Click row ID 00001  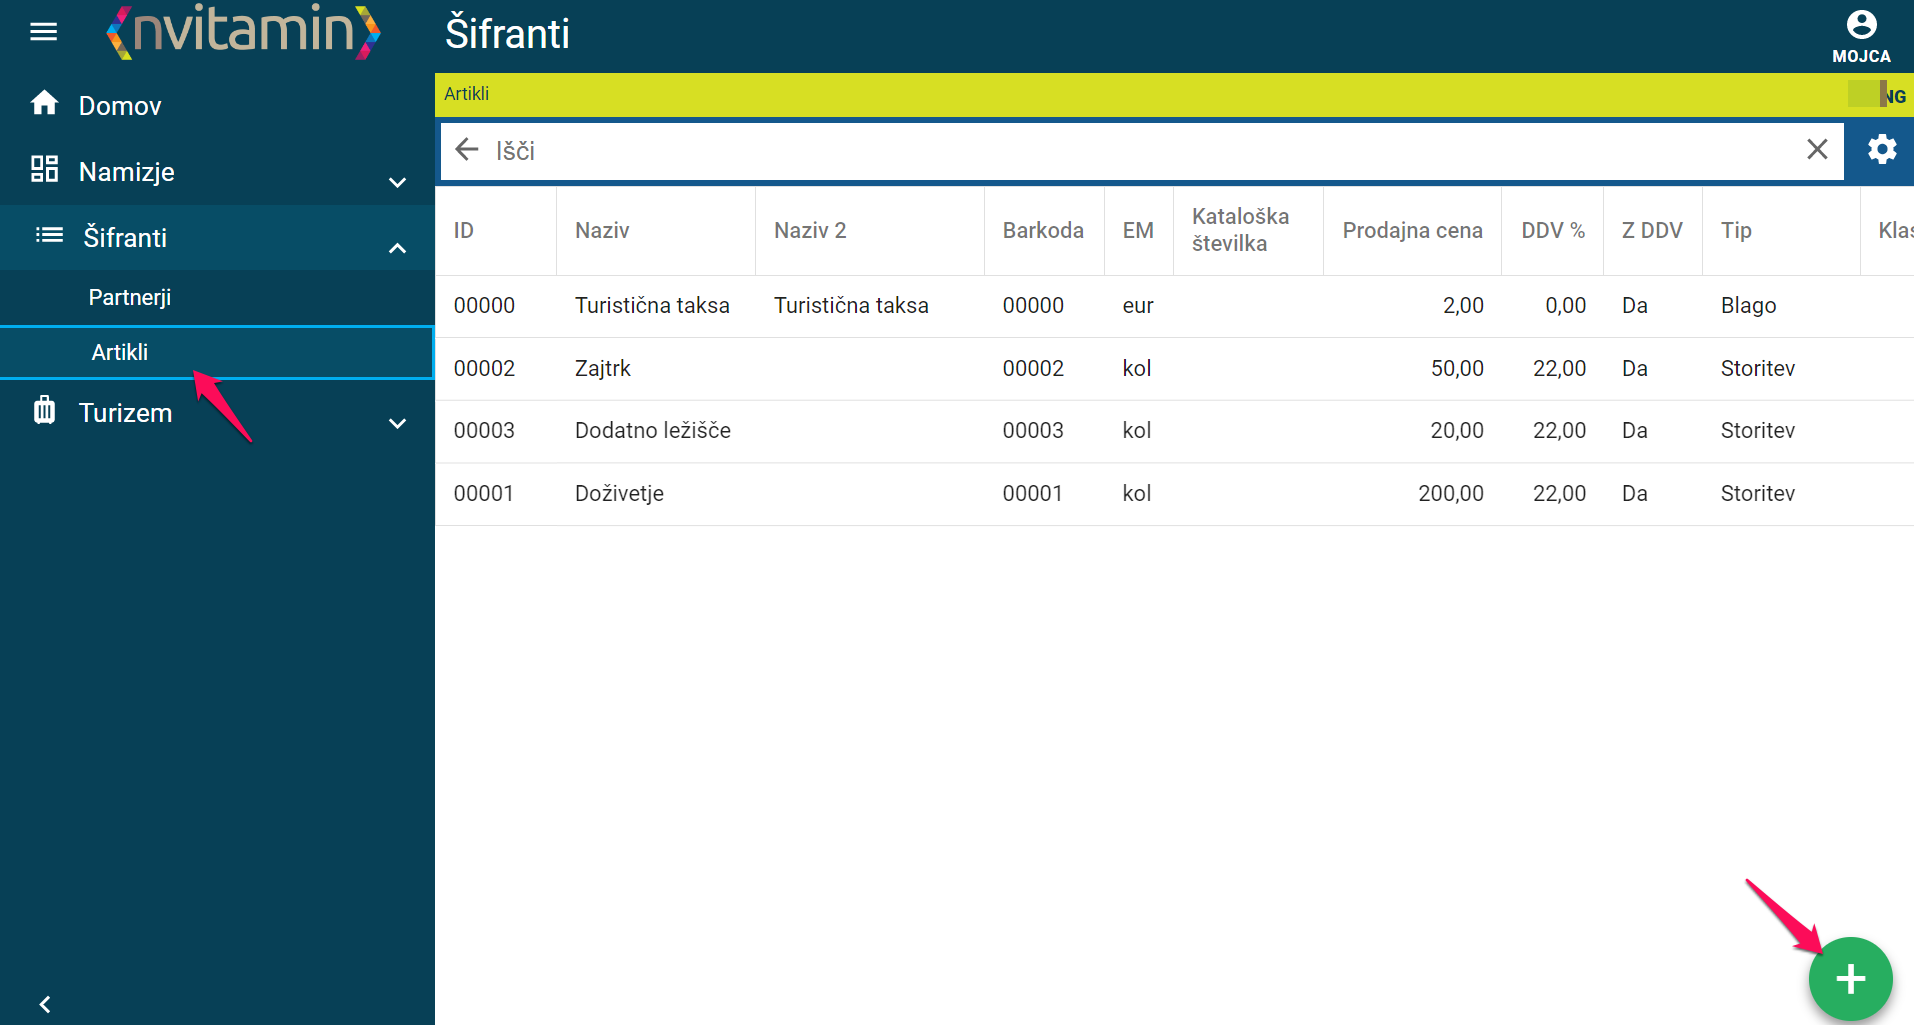(483, 494)
